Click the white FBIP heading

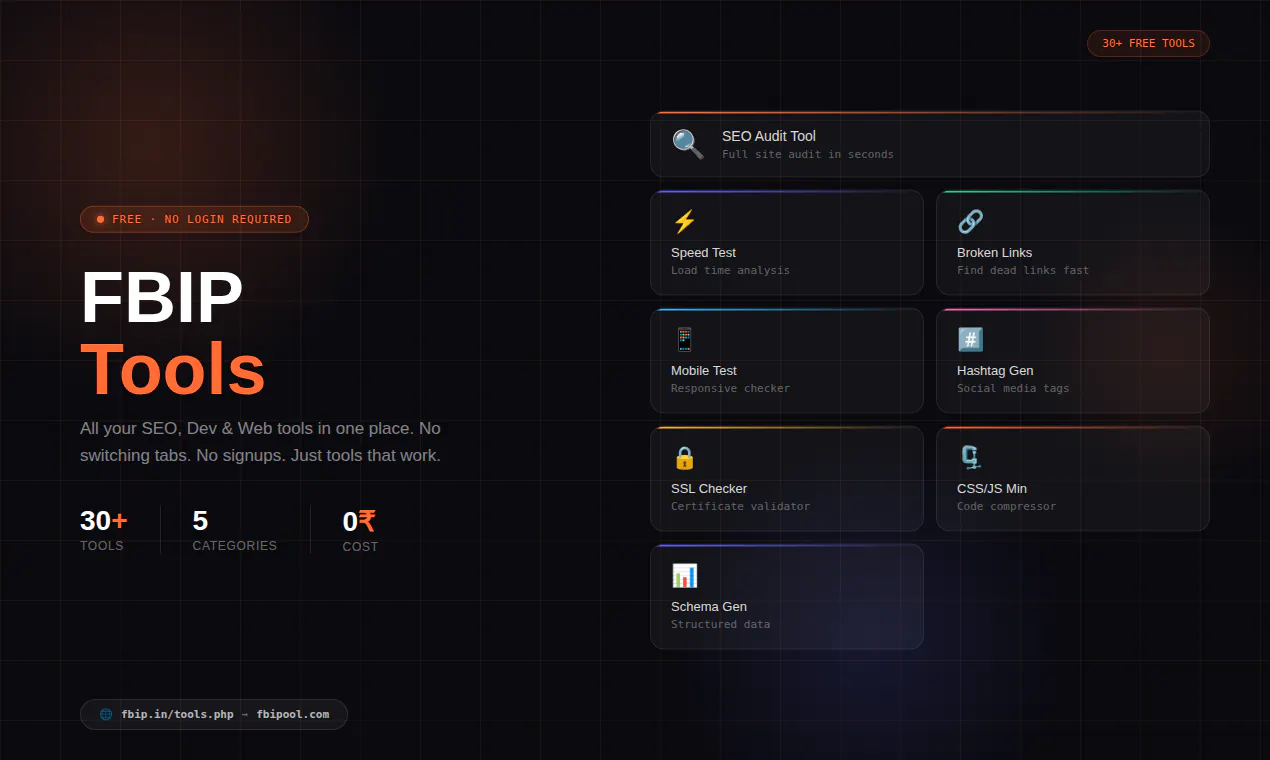click(162, 299)
